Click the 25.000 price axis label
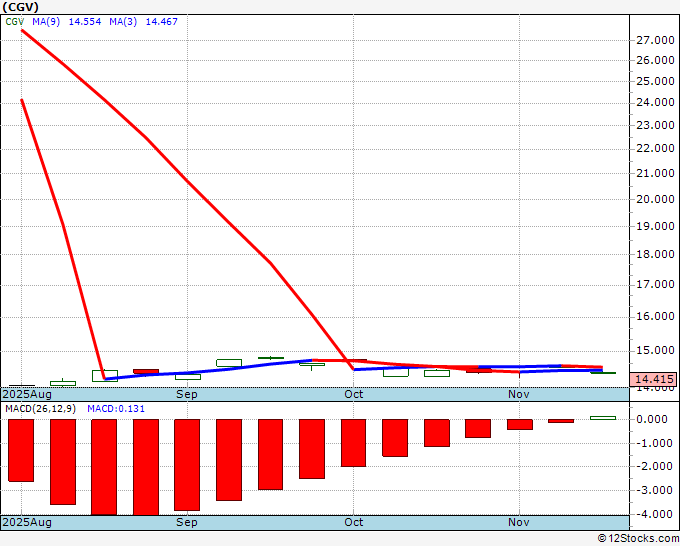Screen dimensions: 680x546 (x=655, y=81)
